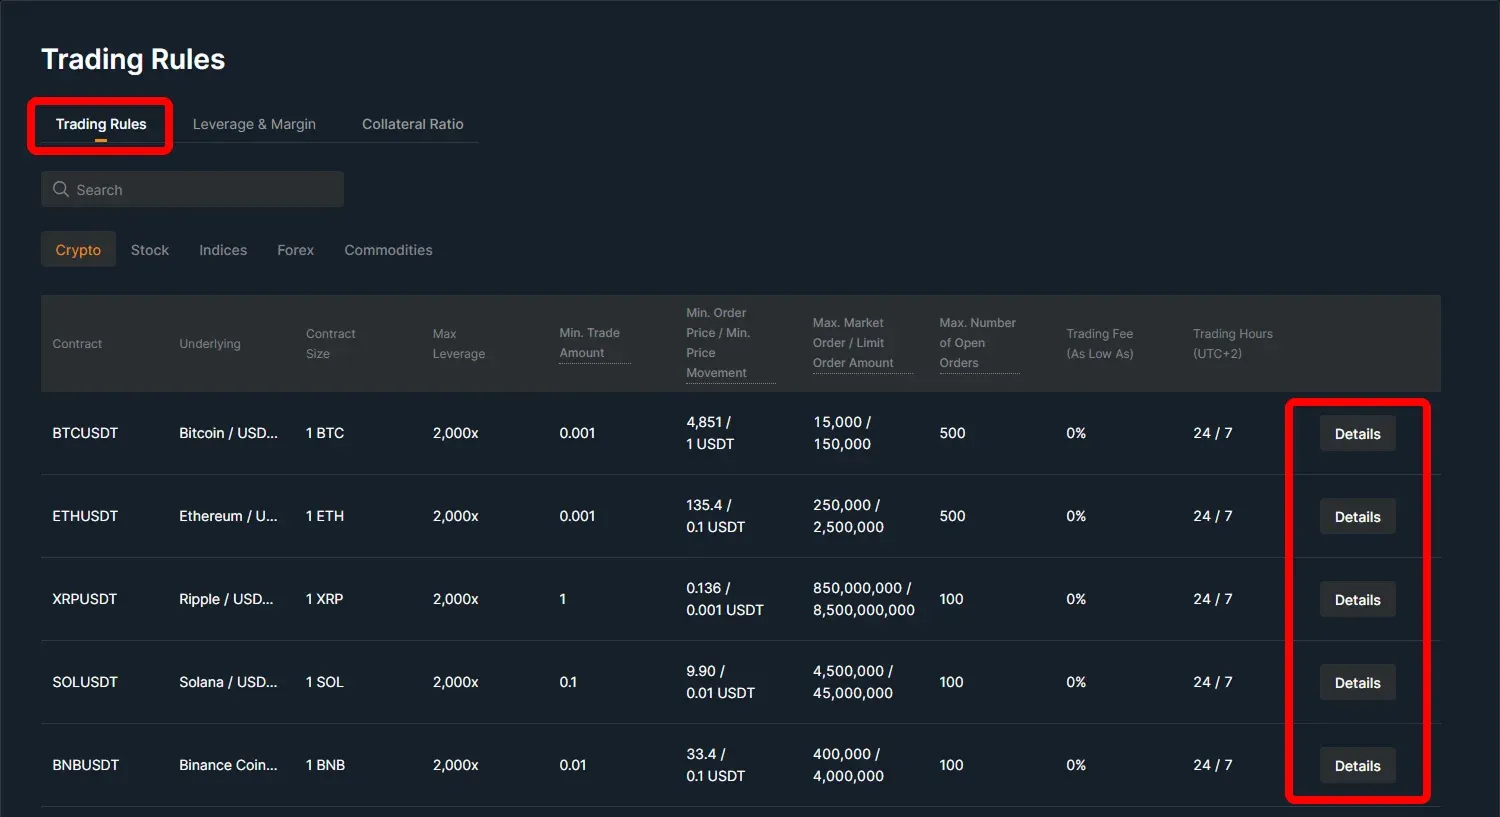The height and width of the screenshot is (817, 1500).
Task: Click the Underlying column header
Action: (x=210, y=344)
